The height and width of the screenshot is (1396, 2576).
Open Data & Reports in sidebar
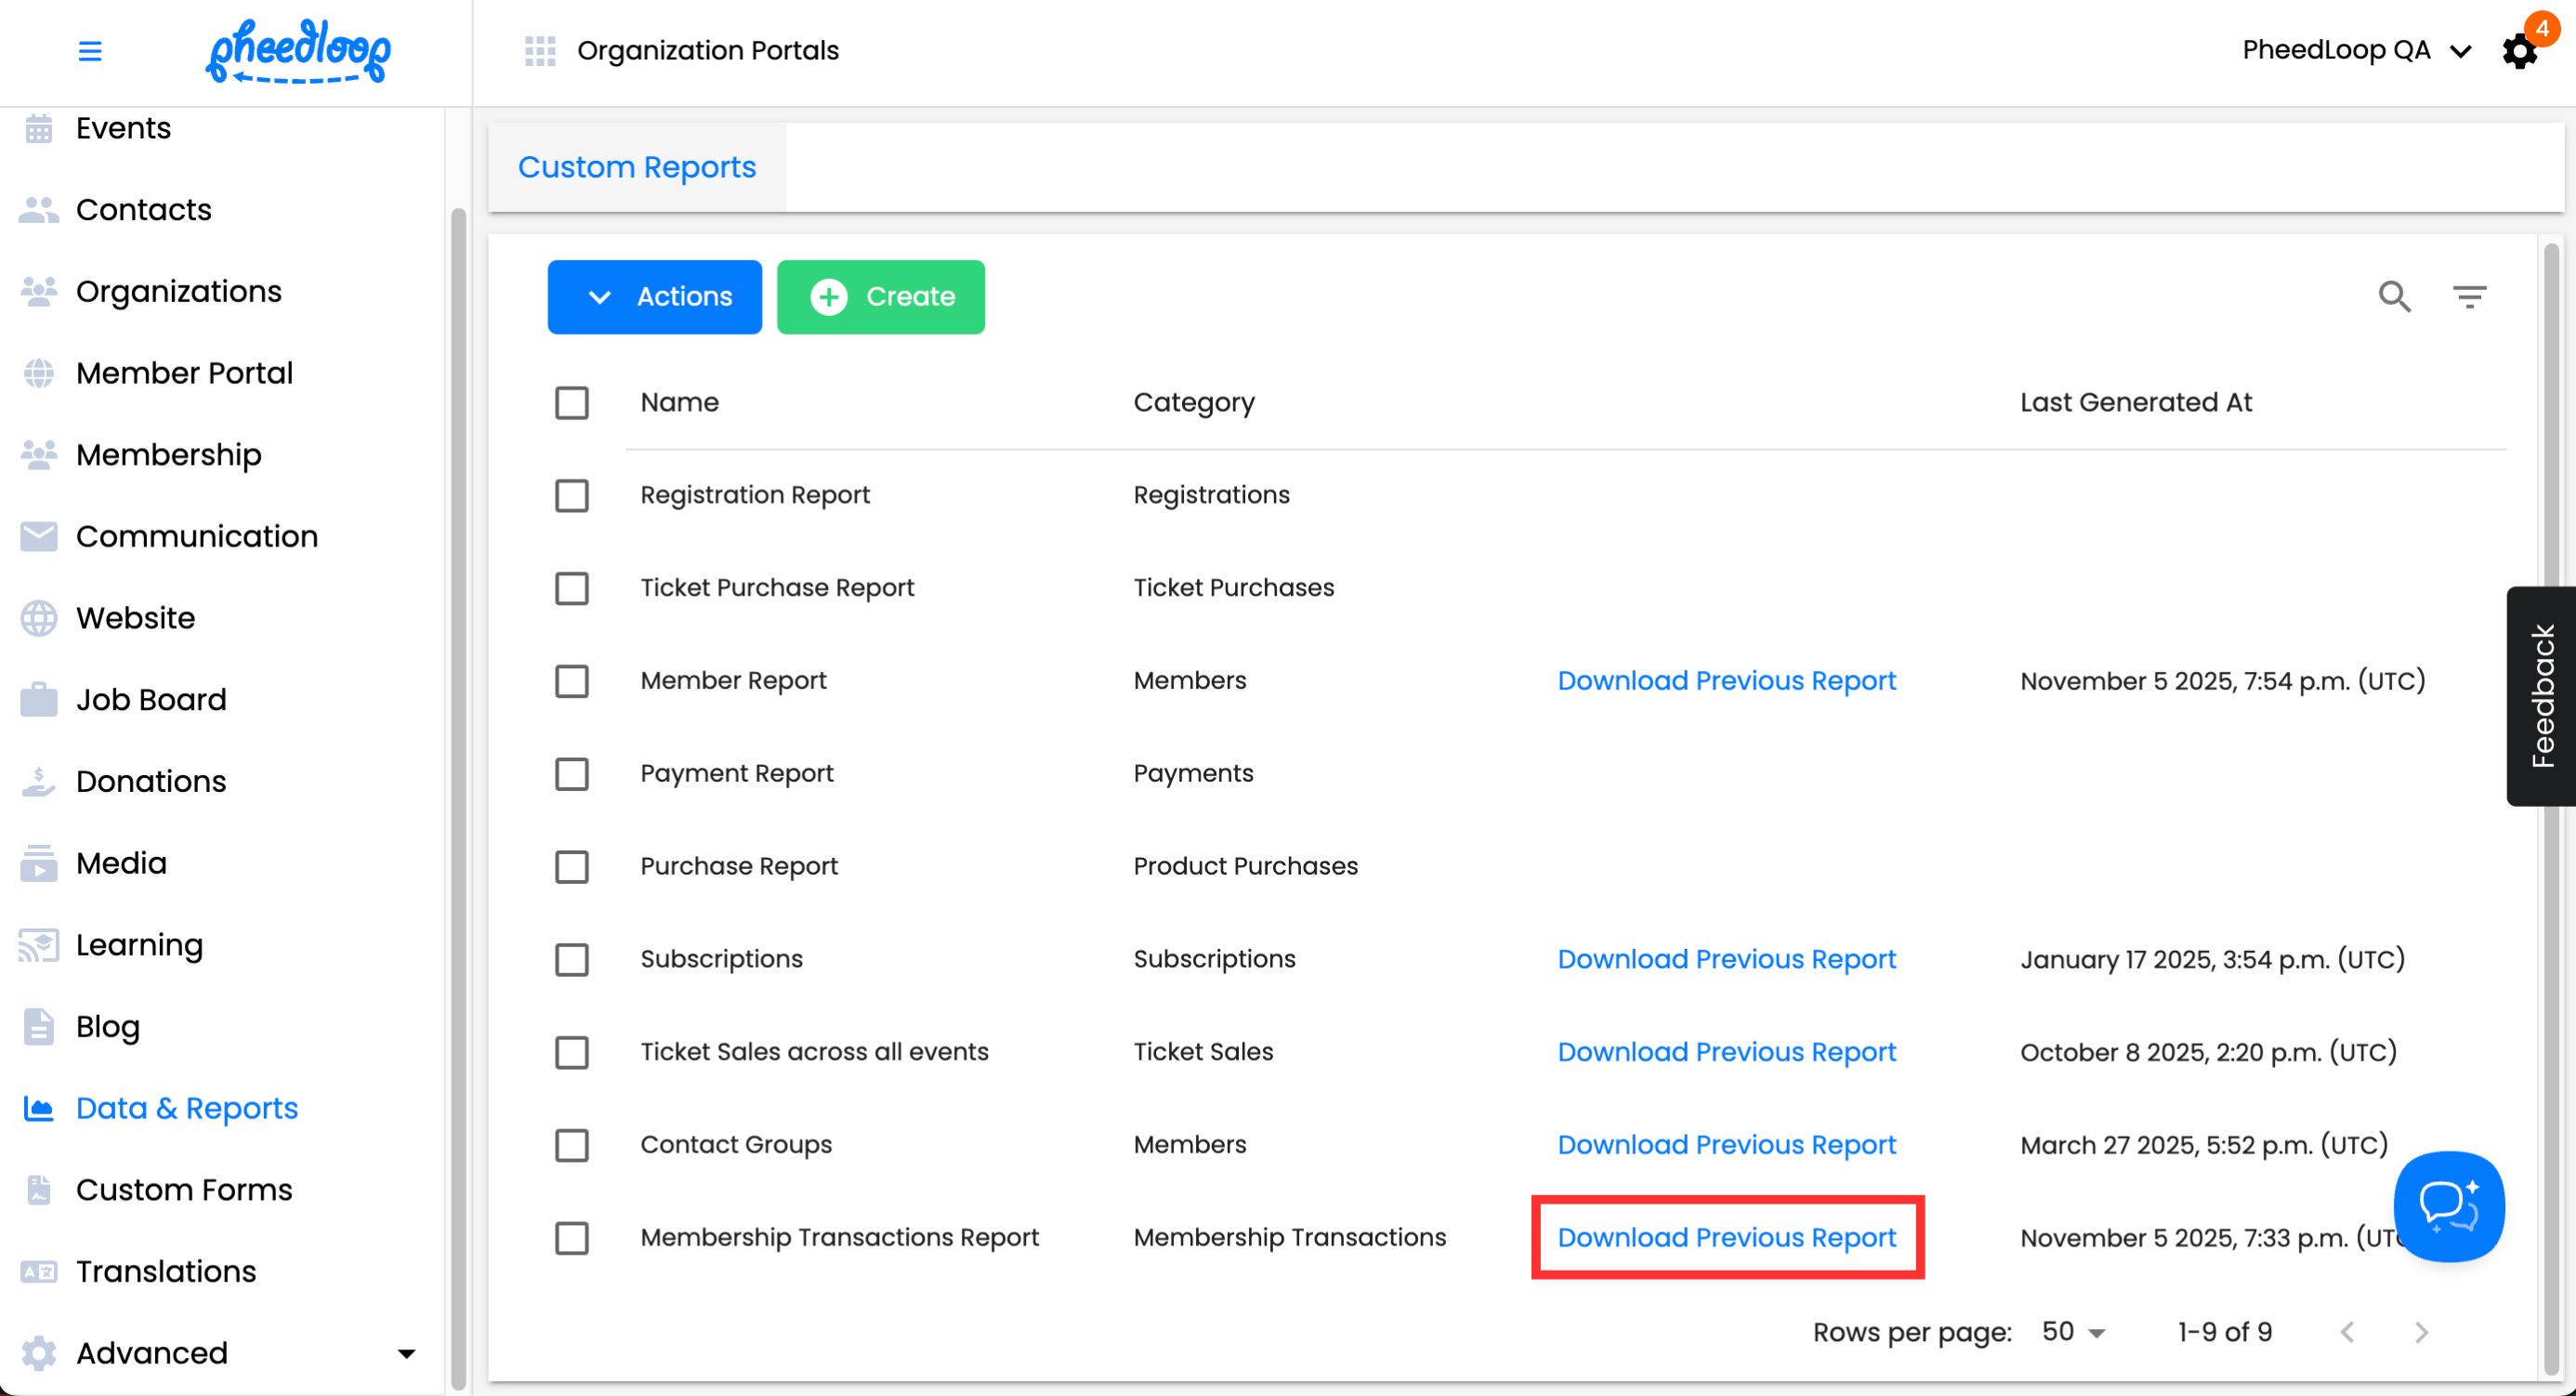[187, 1108]
